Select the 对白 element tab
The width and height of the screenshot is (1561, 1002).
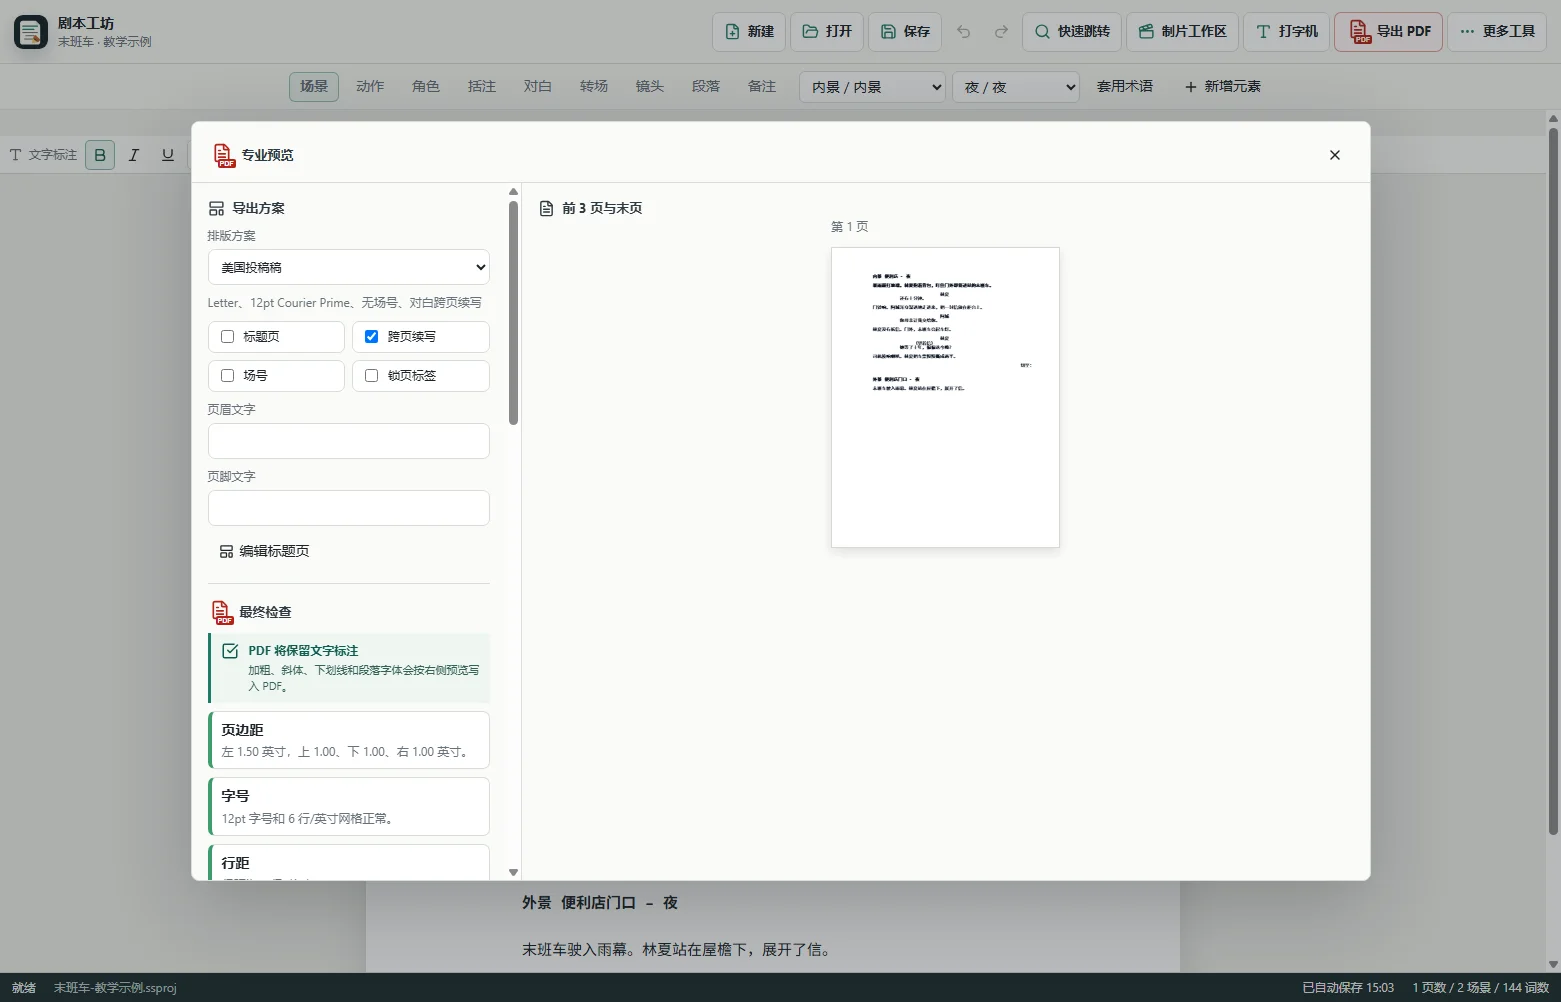(538, 87)
